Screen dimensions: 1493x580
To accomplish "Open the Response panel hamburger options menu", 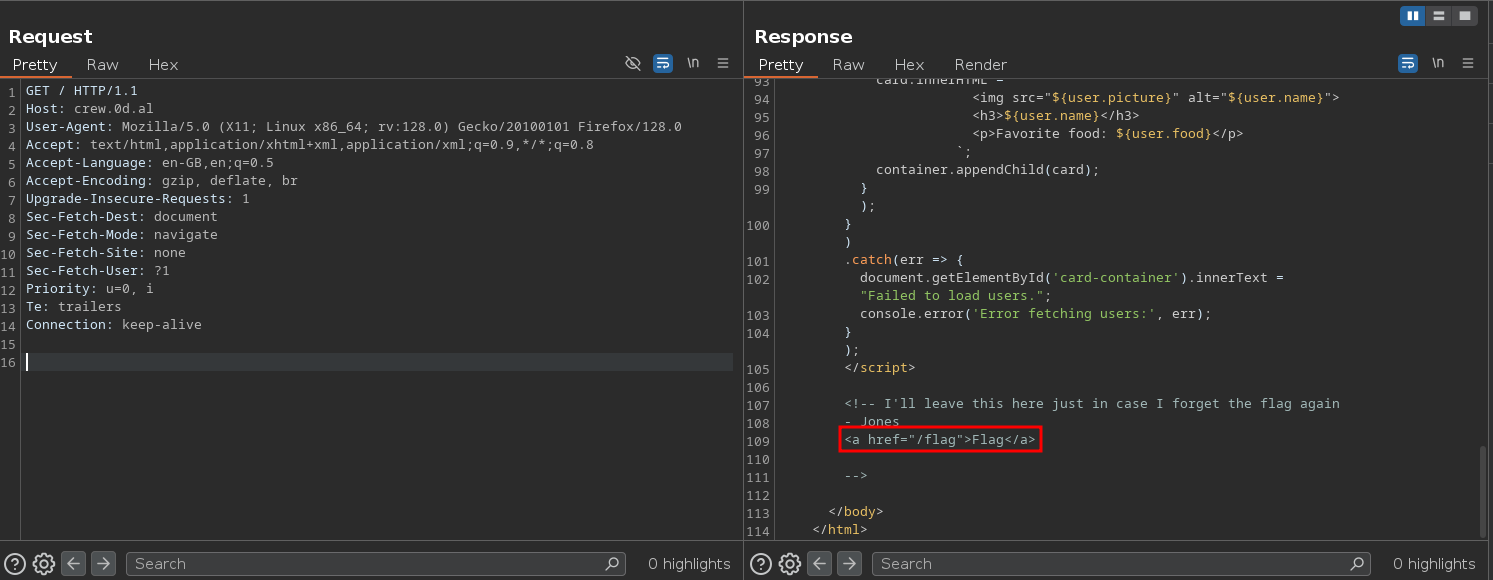I will [x=1468, y=63].
